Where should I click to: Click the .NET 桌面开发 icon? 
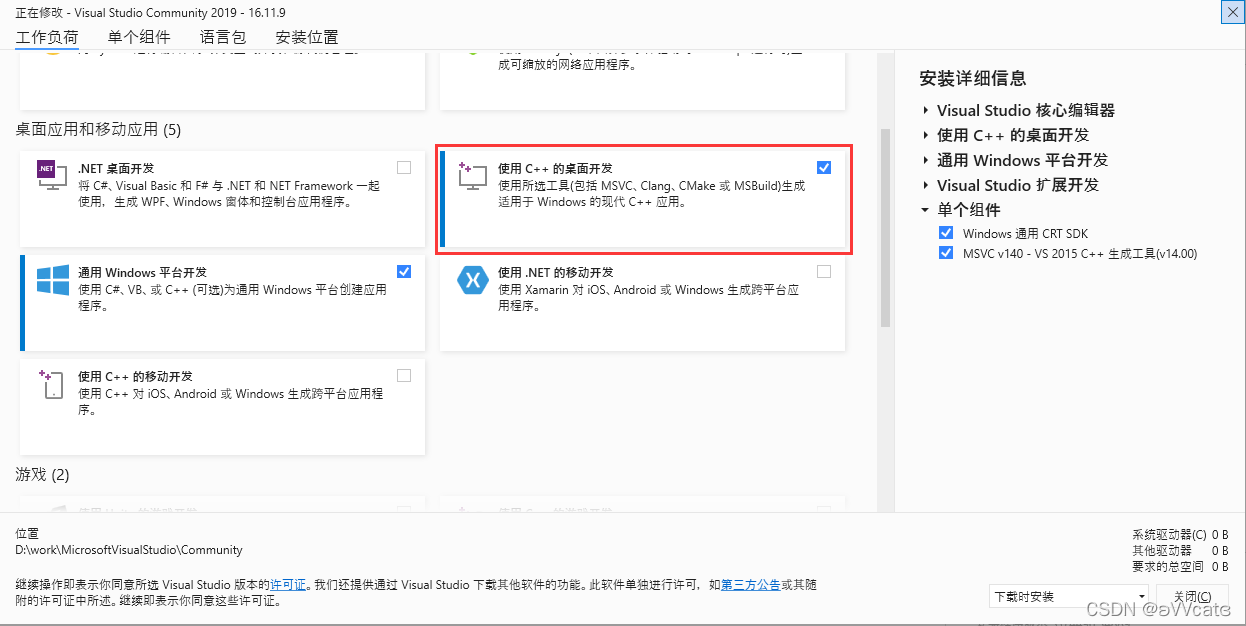point(50,172)
